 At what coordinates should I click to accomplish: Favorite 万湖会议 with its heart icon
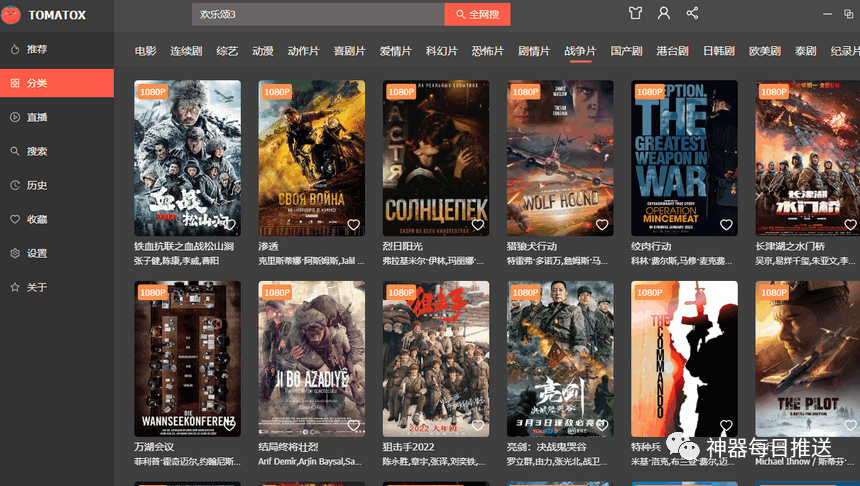[229, 425]
